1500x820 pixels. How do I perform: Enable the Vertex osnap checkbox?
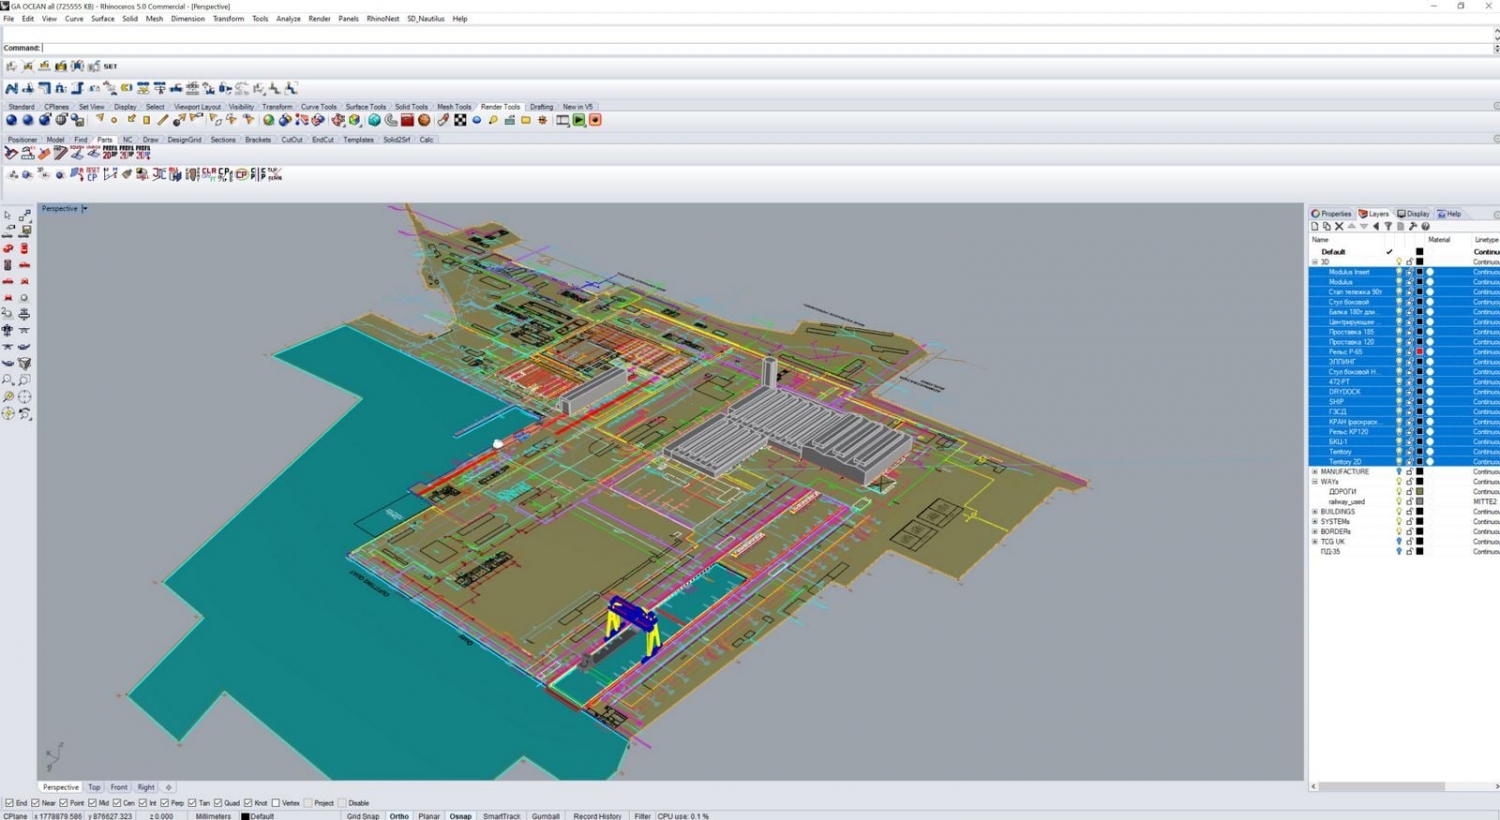click(x=276, y=803)
